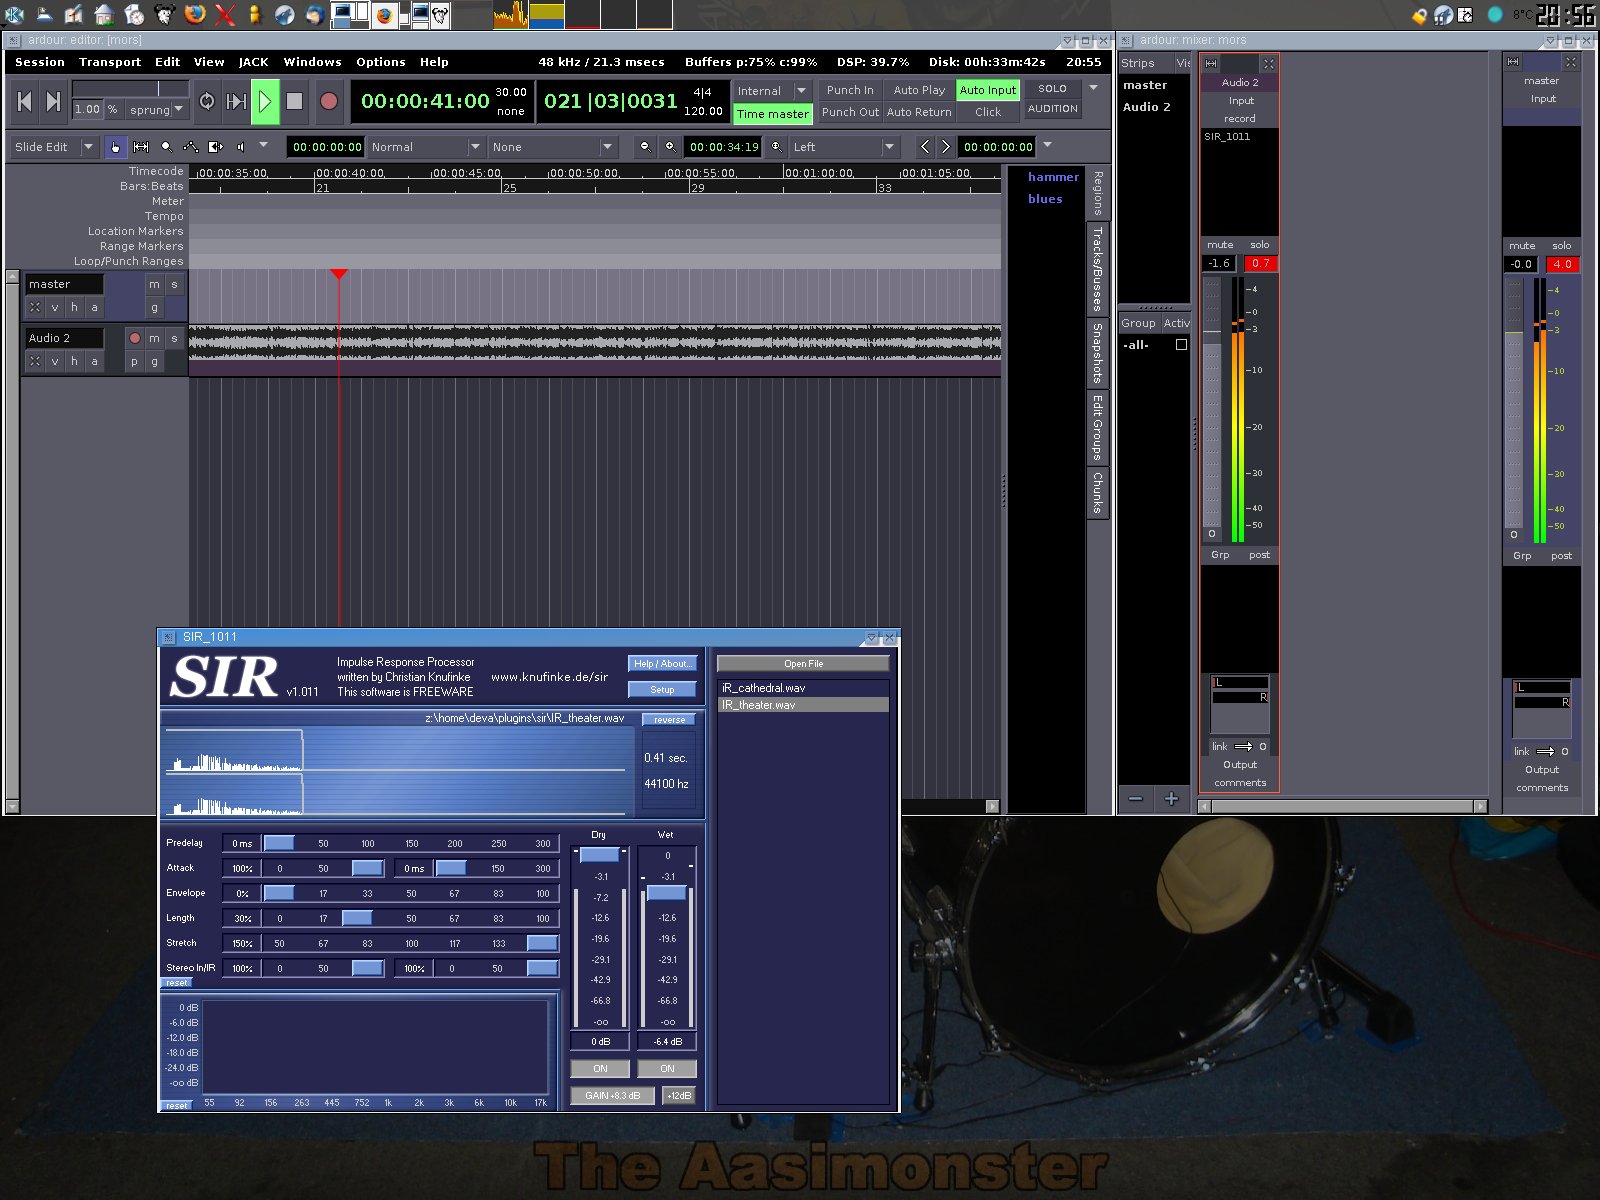Jump to session start in transport
This screenshot has width=1600, height=1200.
point(25,101)
